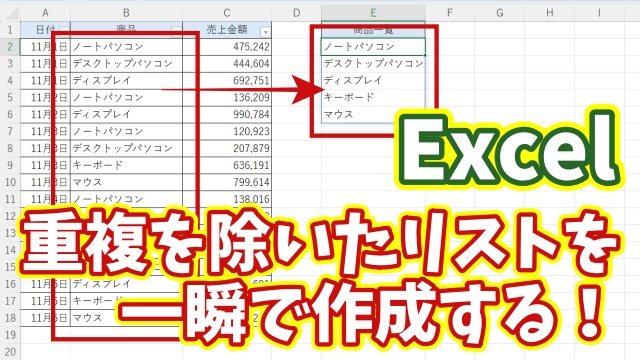
Task: Select row 6 header
Action: [10, 114]
